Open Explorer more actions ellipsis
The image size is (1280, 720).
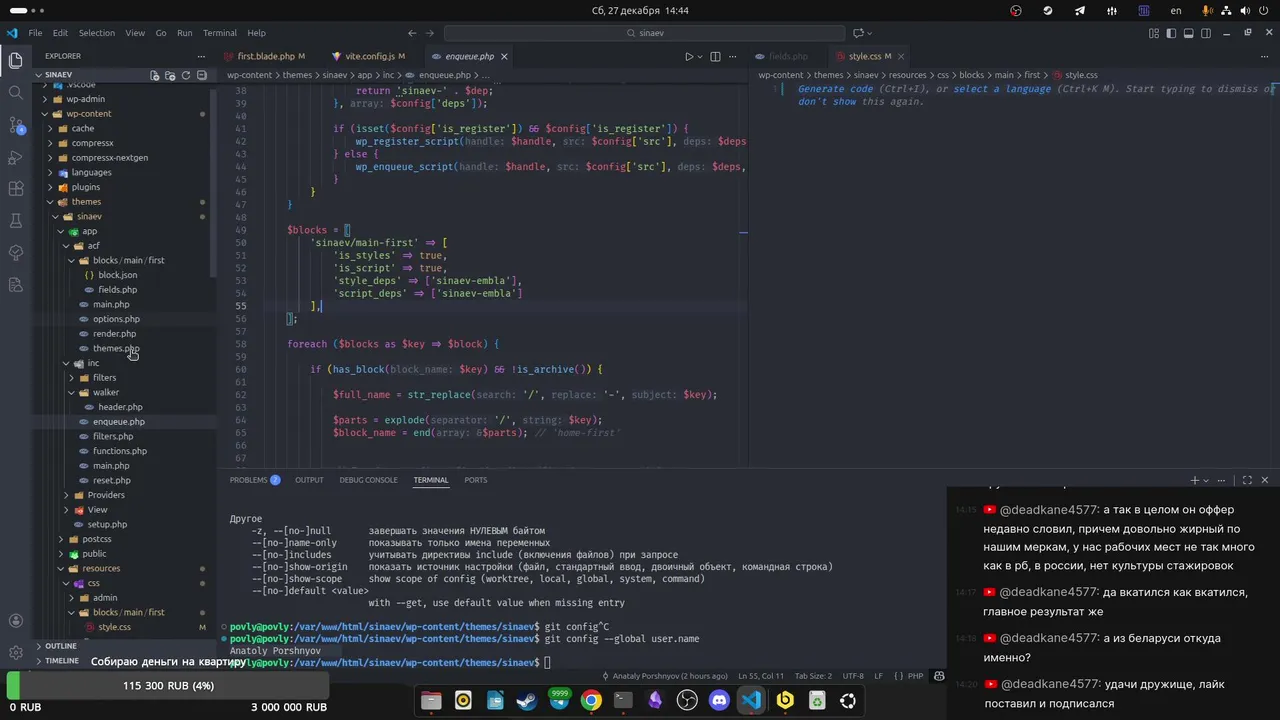click(201, 56)
